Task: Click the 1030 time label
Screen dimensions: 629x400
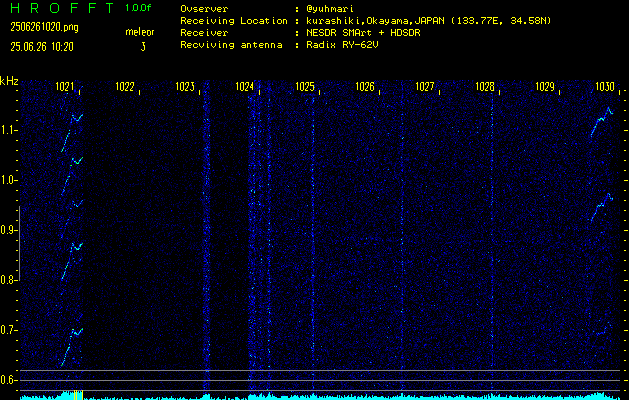Action: 605,86
